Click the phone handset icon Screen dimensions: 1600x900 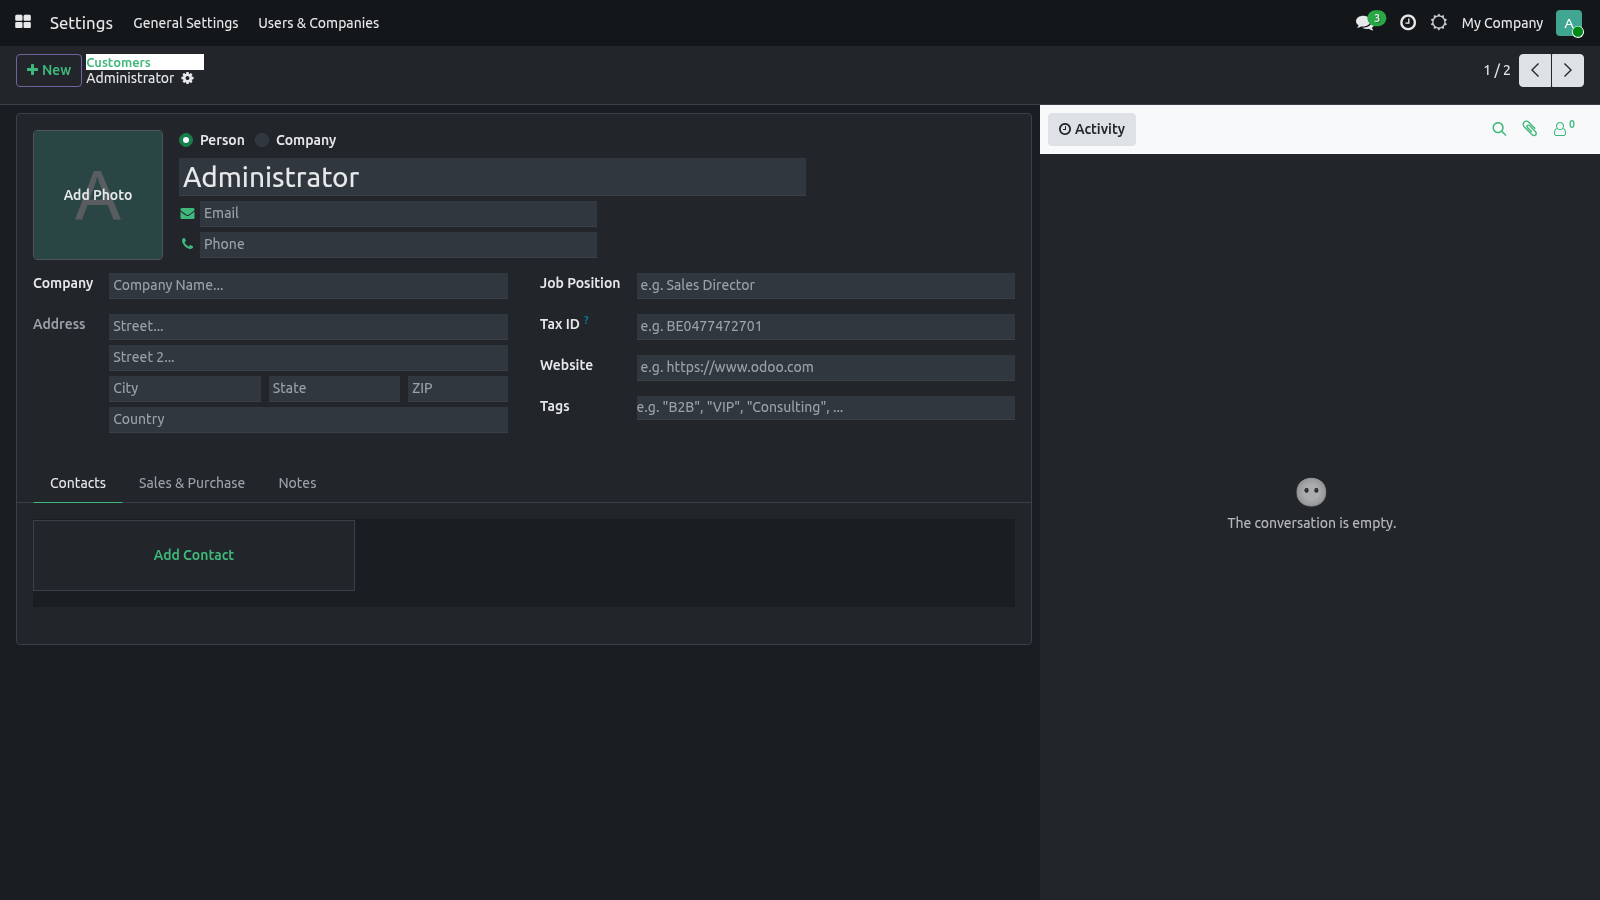187,244
